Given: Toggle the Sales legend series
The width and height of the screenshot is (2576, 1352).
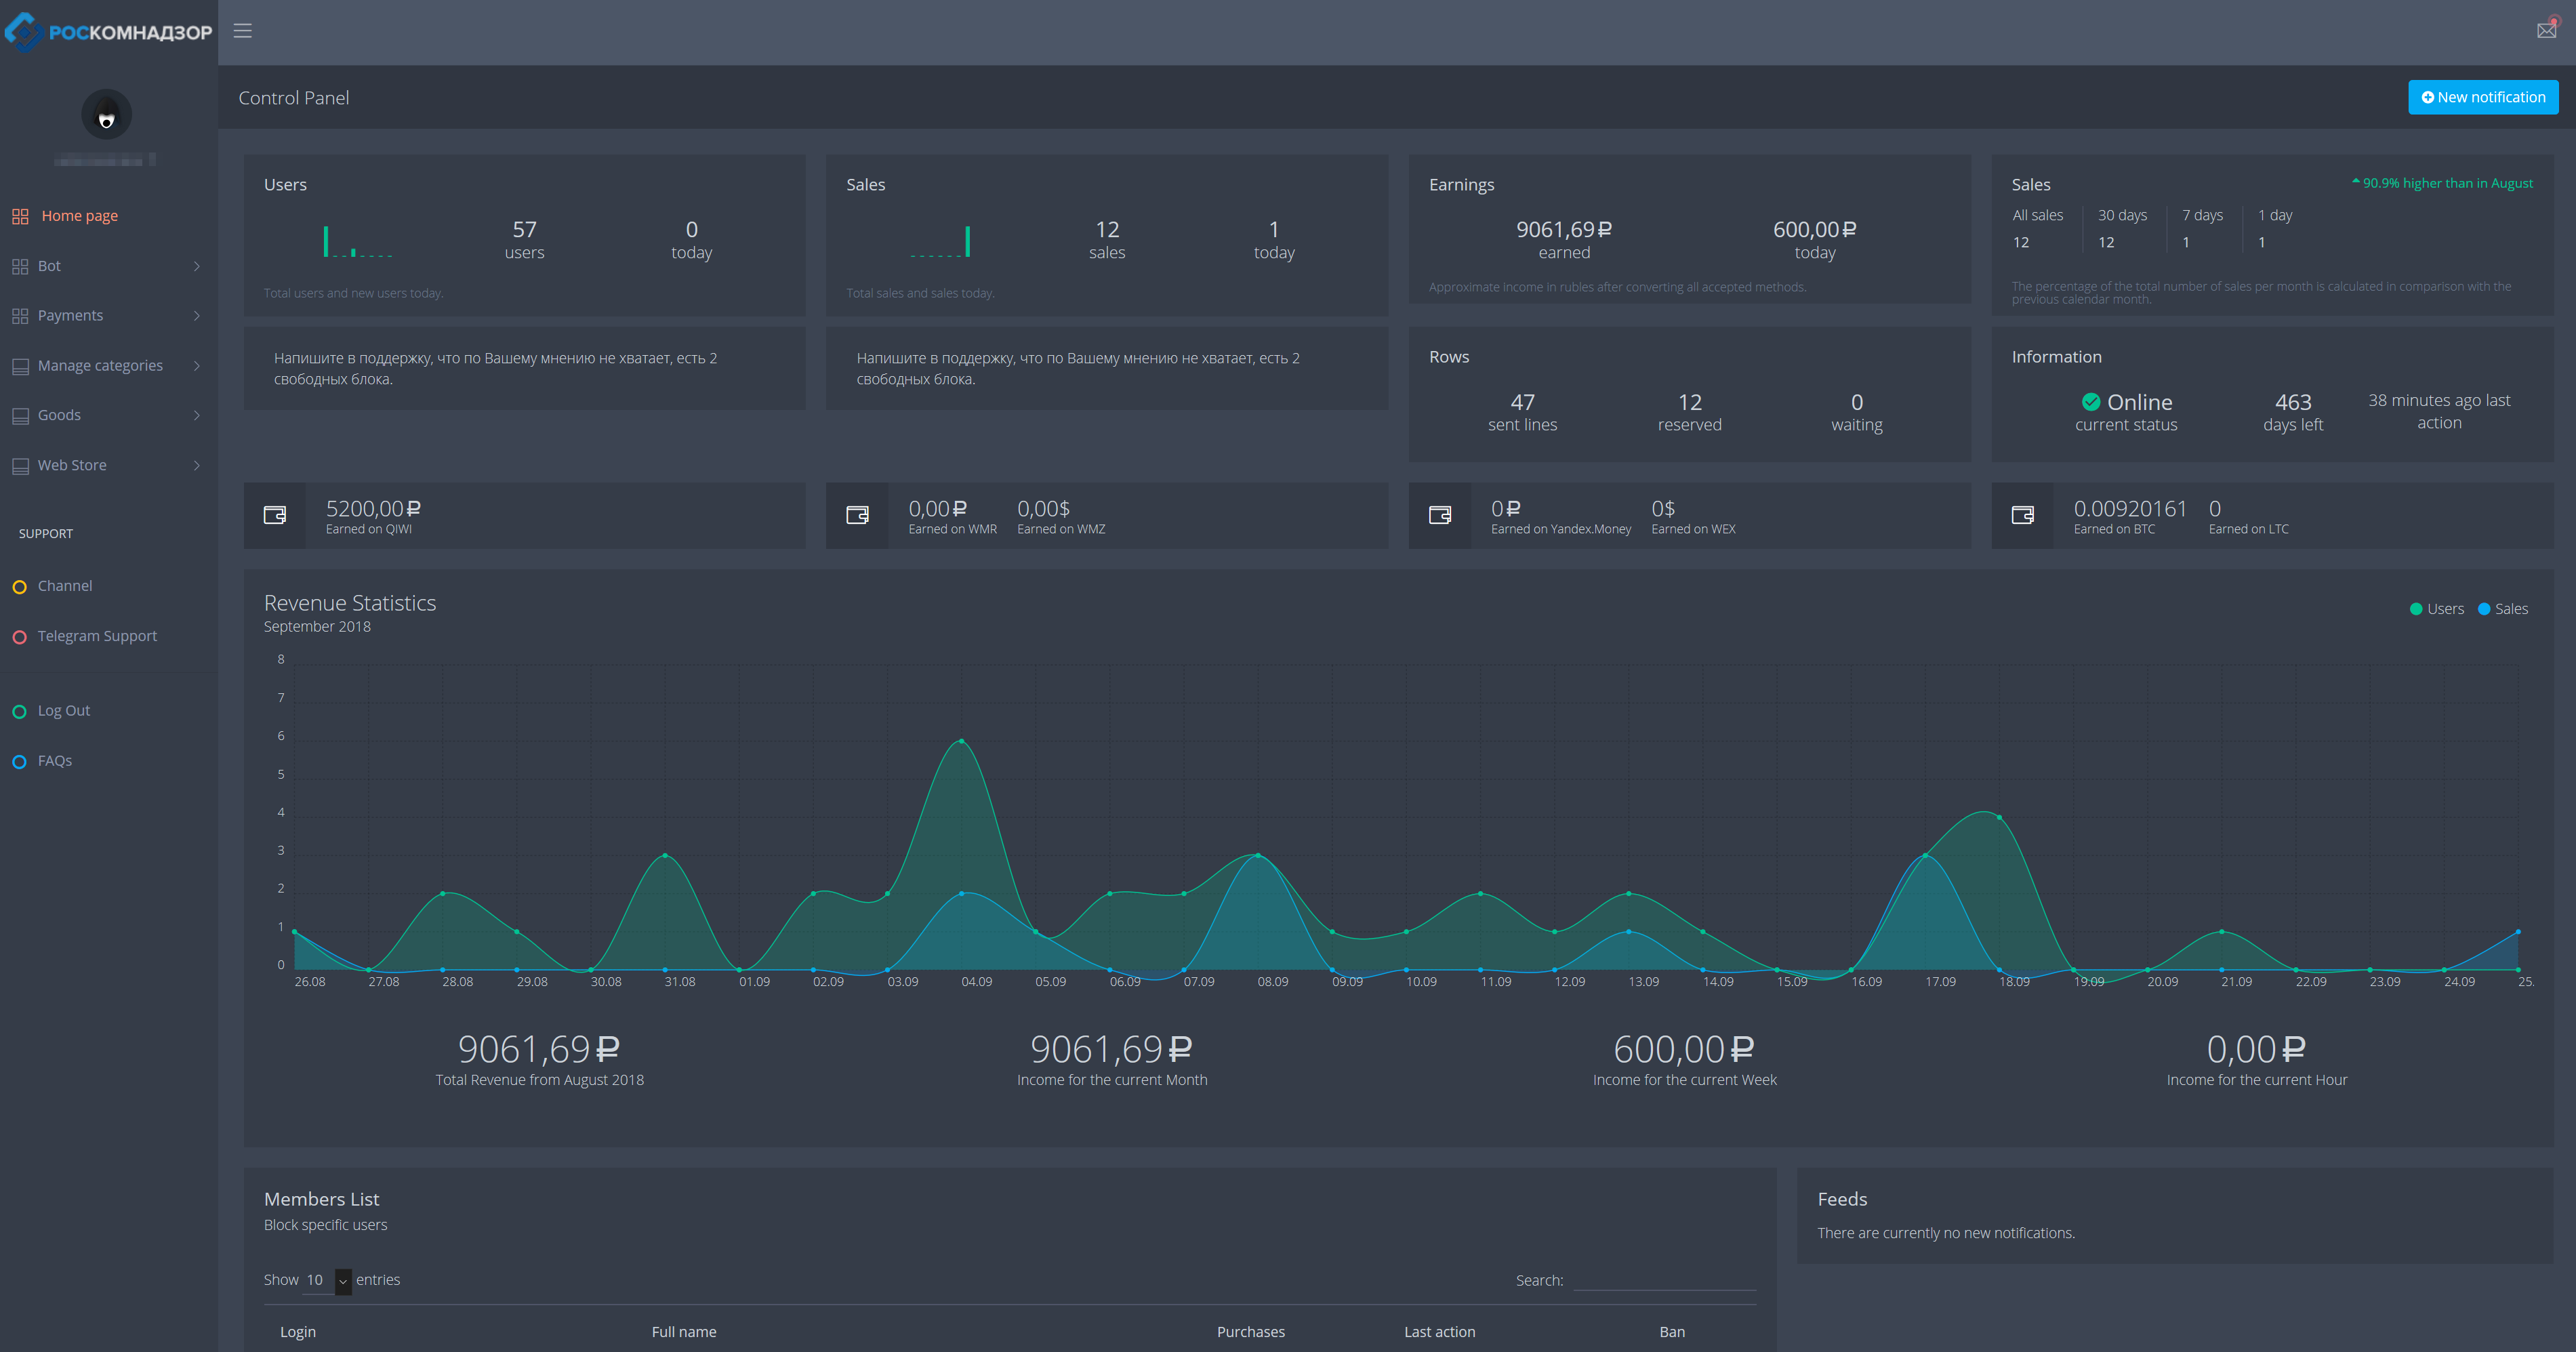Looking at the screenshot, I should pos(2503,609).
